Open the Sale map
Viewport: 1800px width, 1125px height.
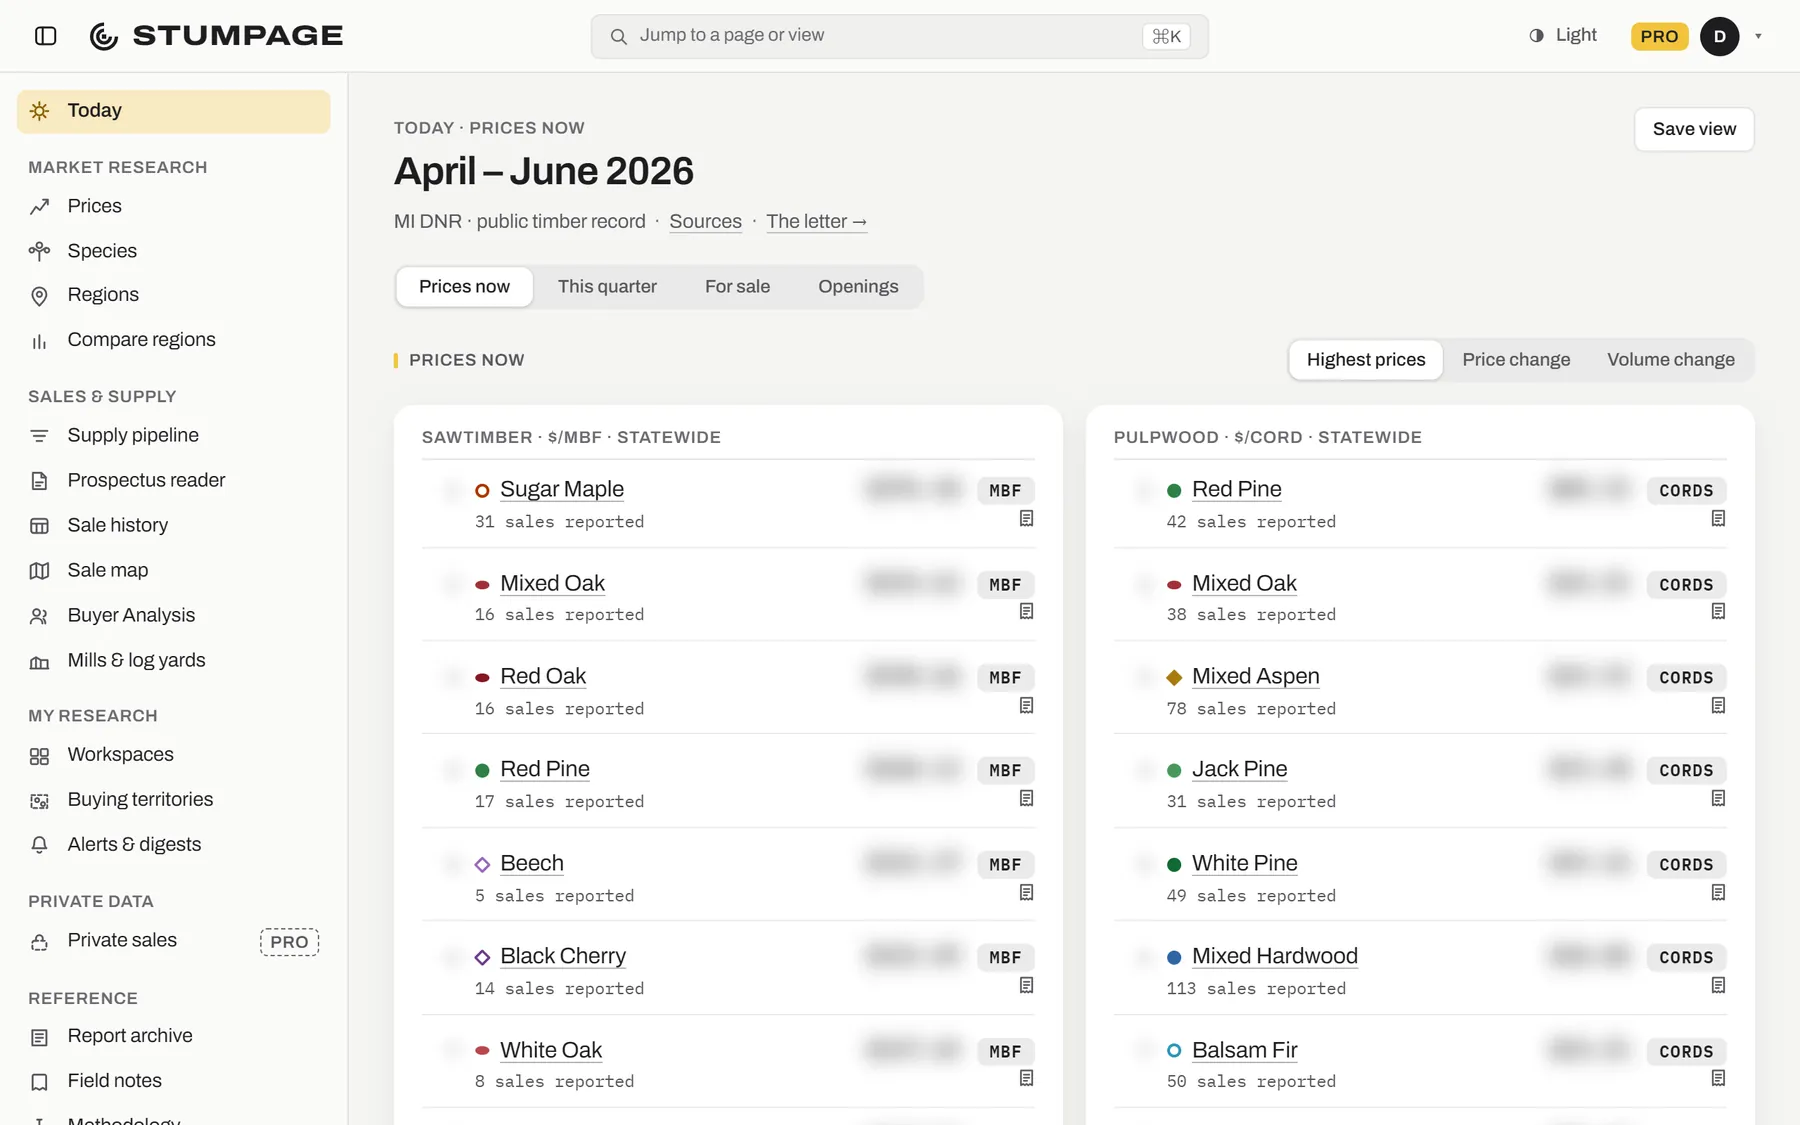174,570
